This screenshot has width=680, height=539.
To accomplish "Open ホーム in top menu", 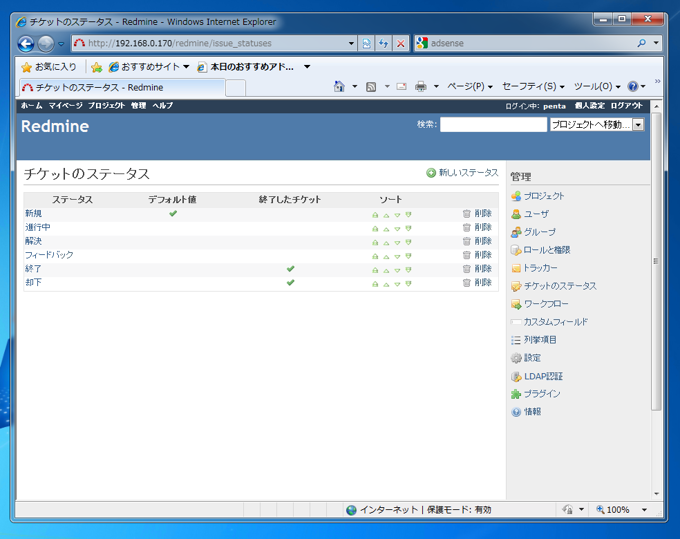I will point(31,106).
